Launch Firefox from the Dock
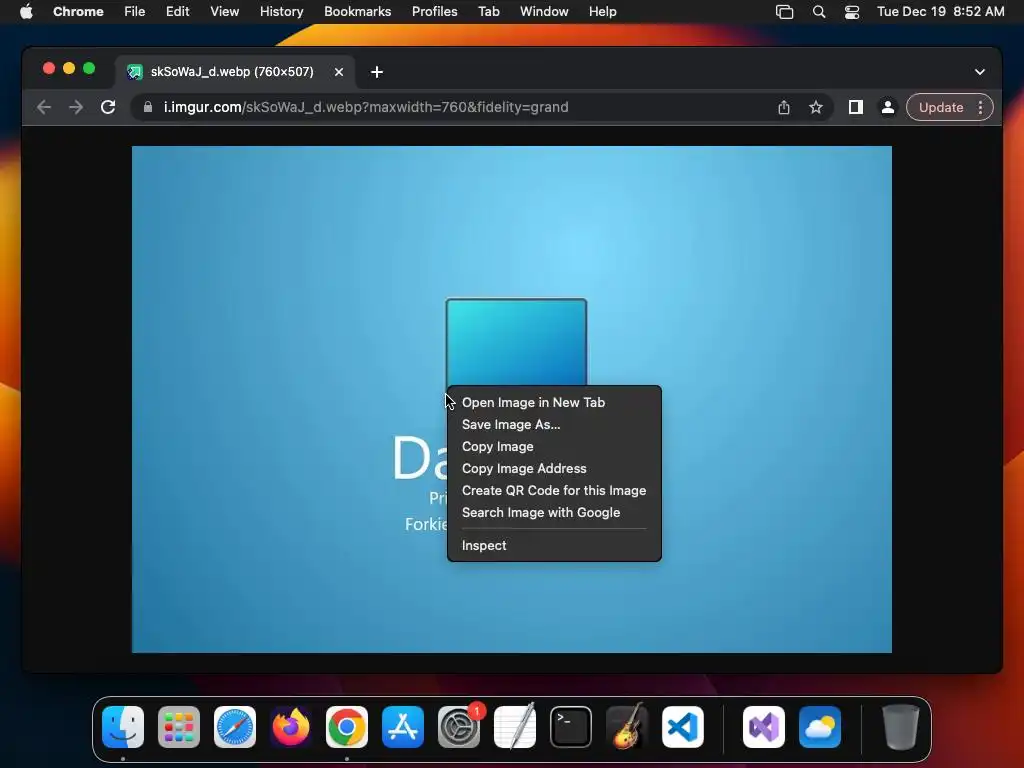Viewport: 1024px width, 768px height. [291, 727]
